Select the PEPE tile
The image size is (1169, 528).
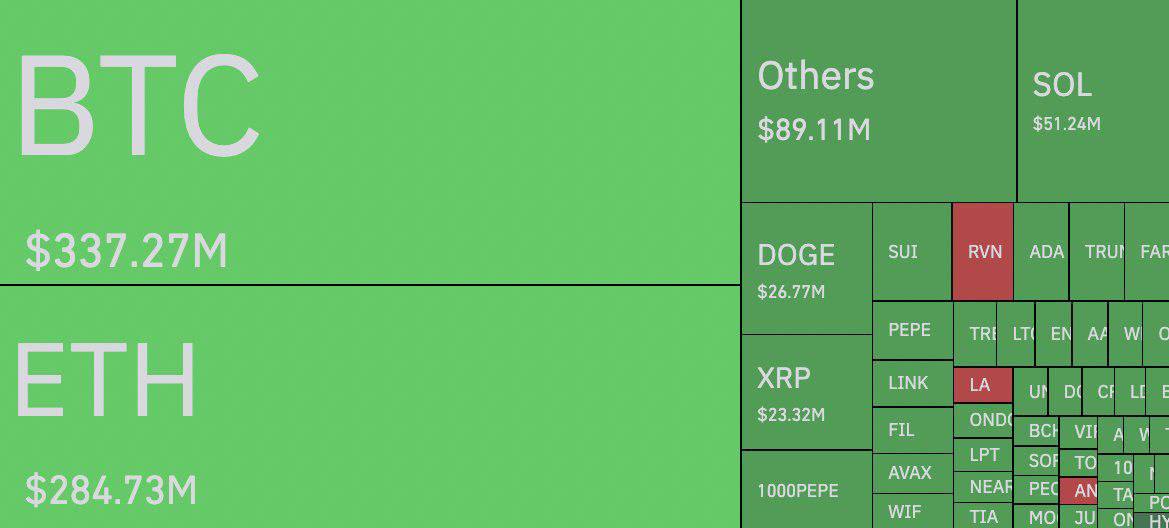pyautogui.click(x=913, y=330)
